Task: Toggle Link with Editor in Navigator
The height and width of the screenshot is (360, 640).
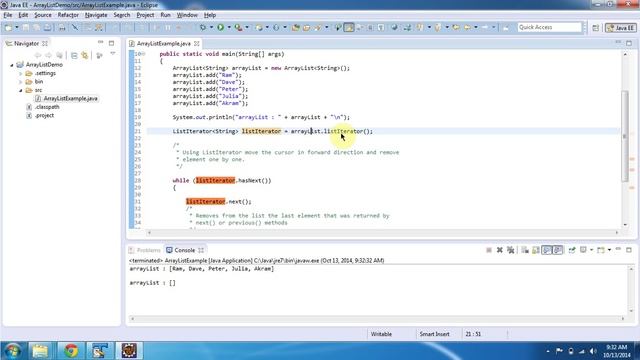Action: tap(85, 56)
